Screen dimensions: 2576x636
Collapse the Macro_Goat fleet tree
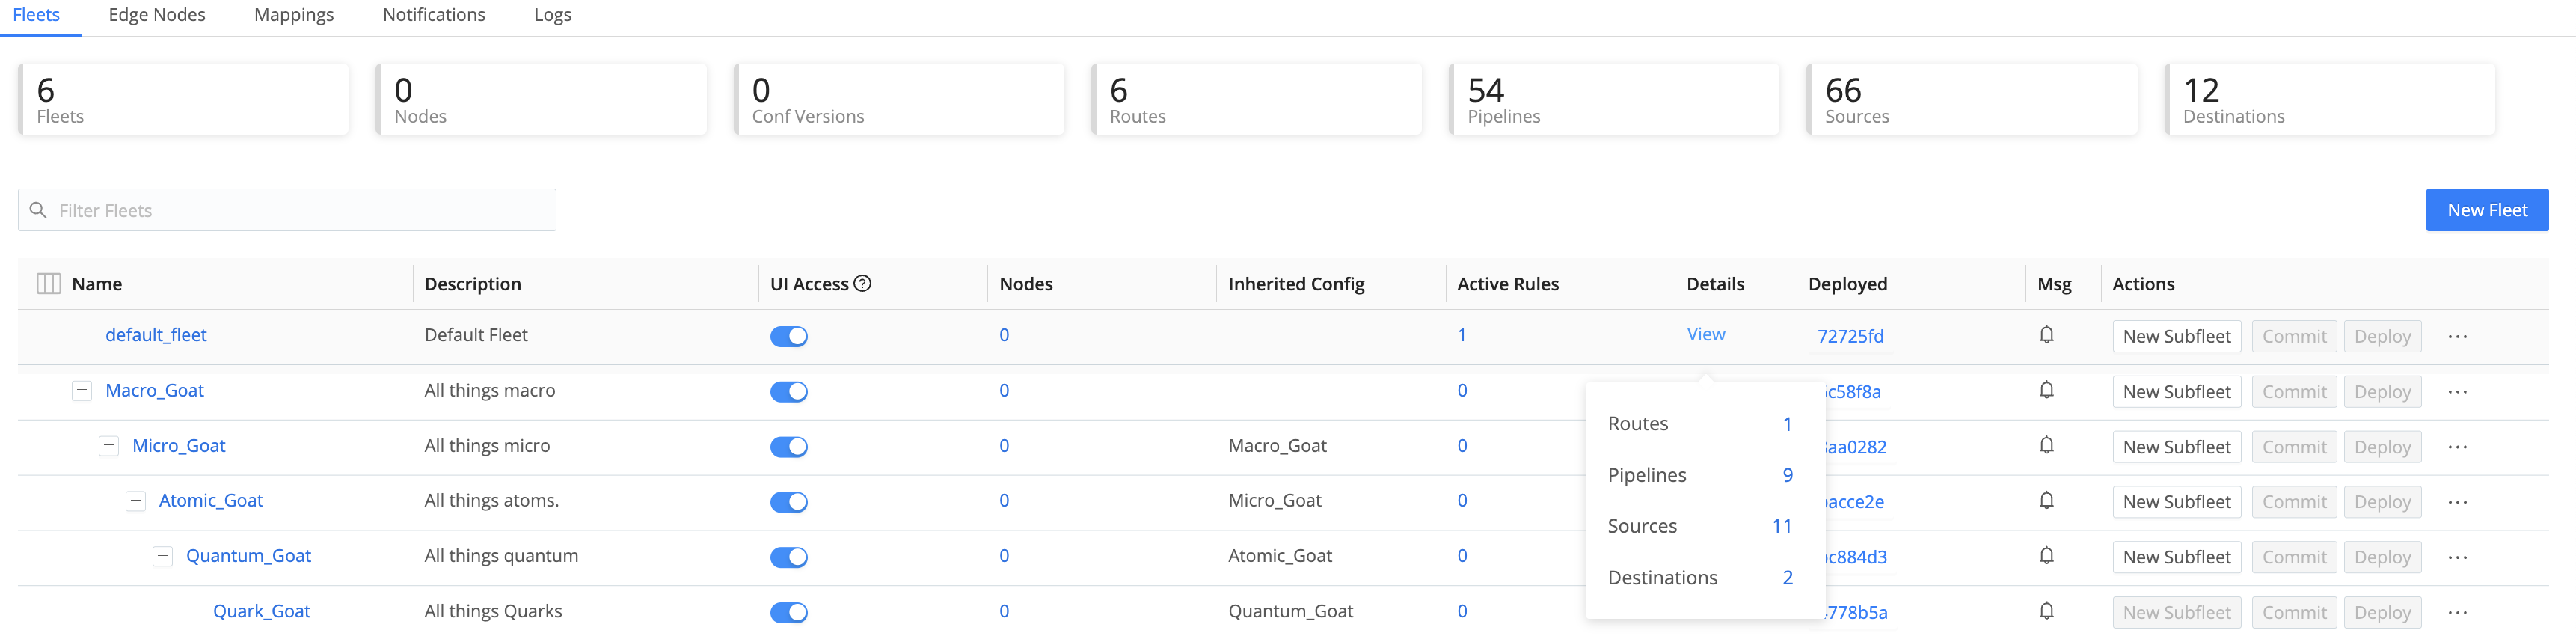82,391
